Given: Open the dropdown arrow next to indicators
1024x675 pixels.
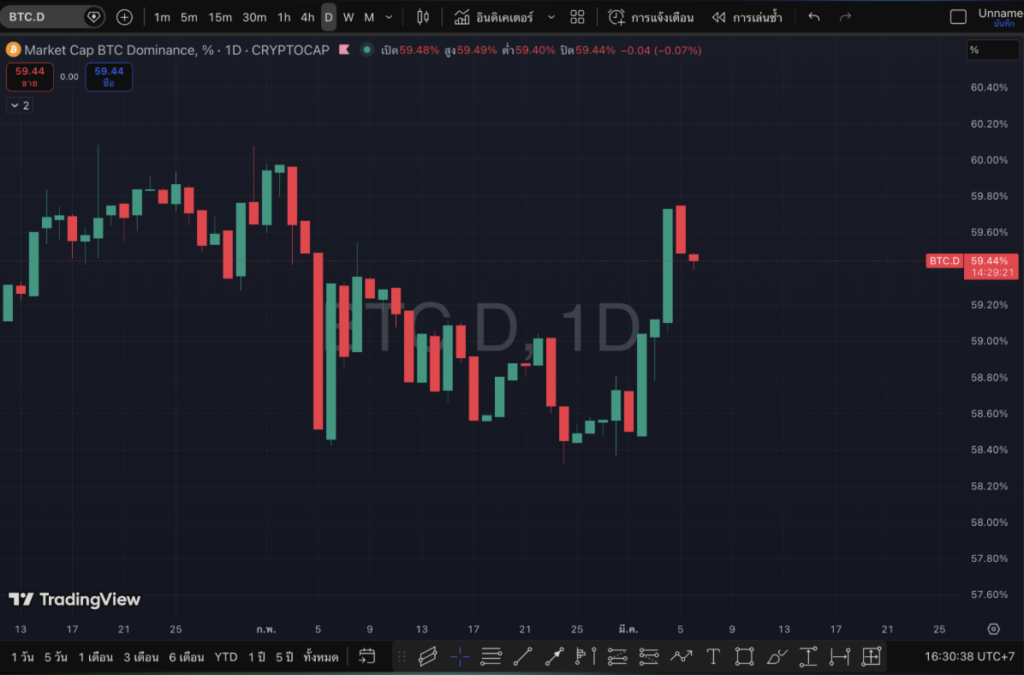Looking at the screenshot, I should (x=551, y=17).
